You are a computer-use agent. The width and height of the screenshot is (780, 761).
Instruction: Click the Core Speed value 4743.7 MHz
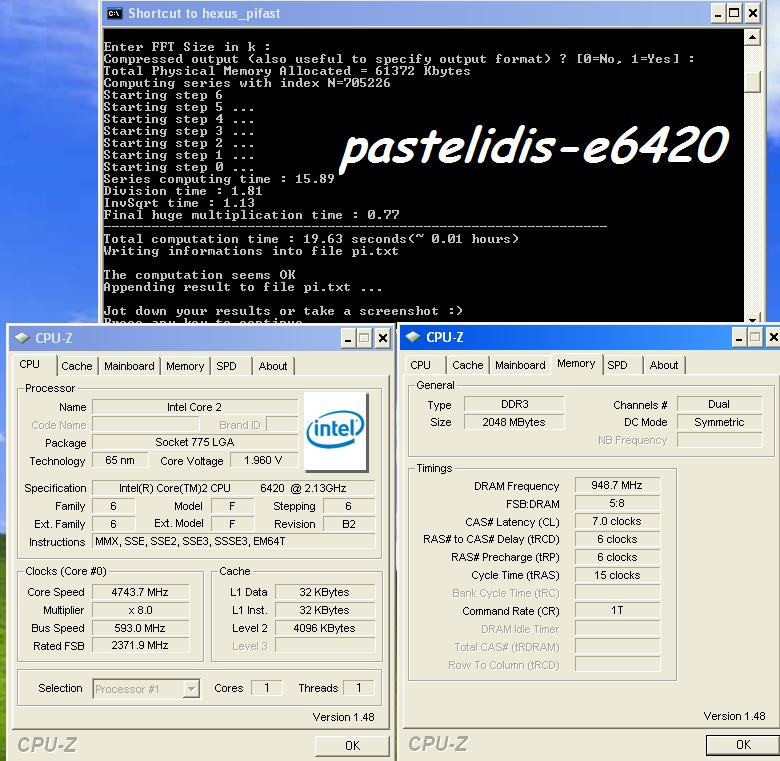pos(140,592)
